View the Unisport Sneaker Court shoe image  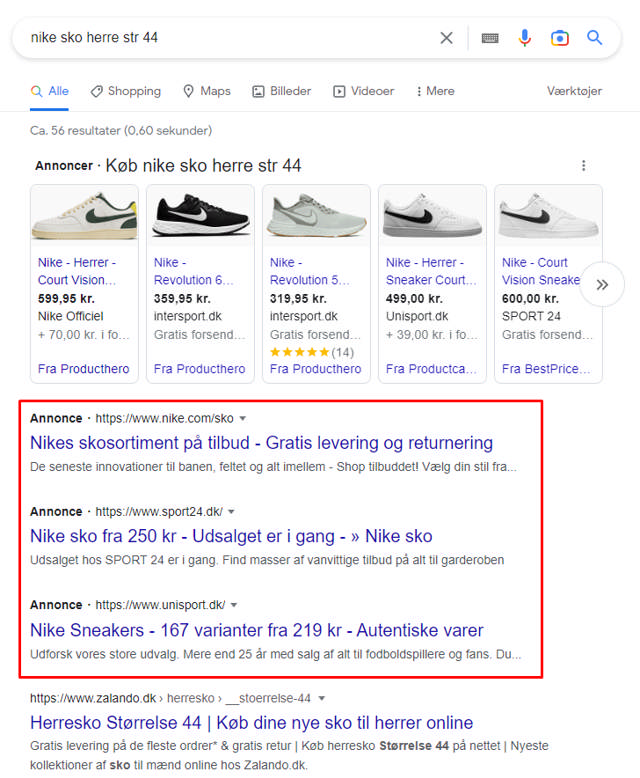pyautogui.click(x=433, y=216)
